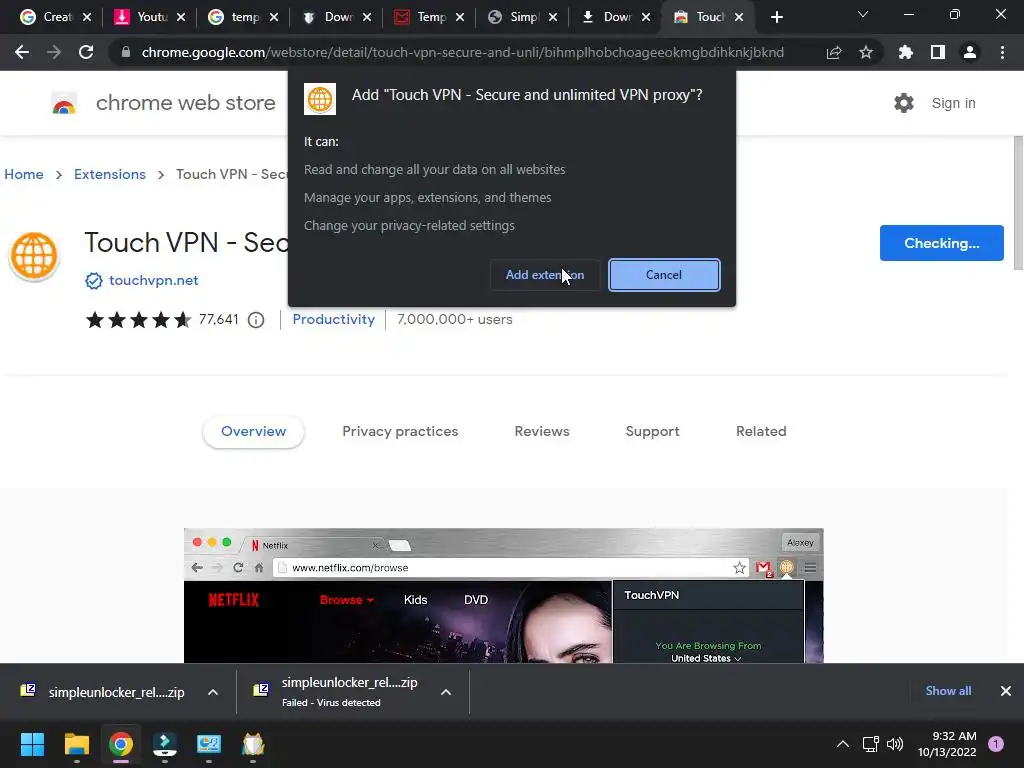Toggle the Chrome side panel icon
1024x768 pixels.
(938, 52)
